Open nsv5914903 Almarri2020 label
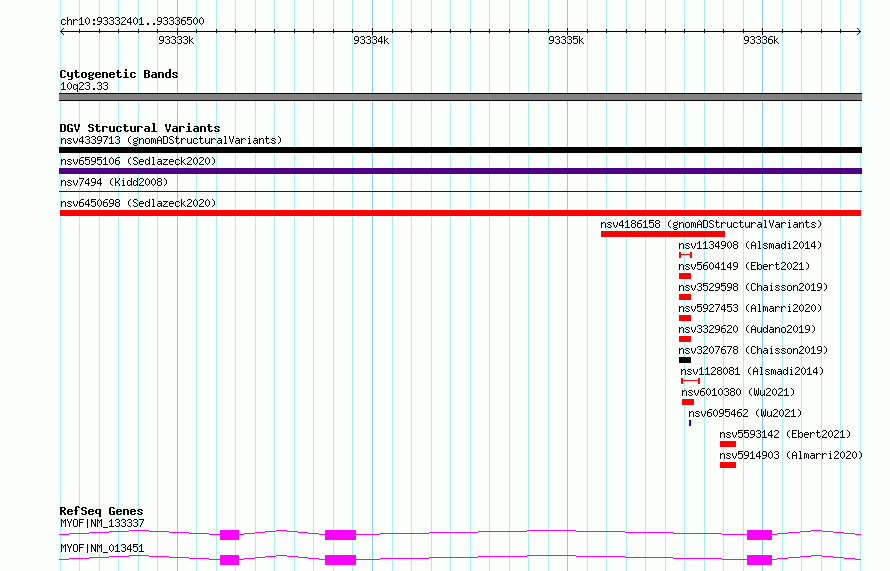This screenshot has height=571, width=890. 791,455
